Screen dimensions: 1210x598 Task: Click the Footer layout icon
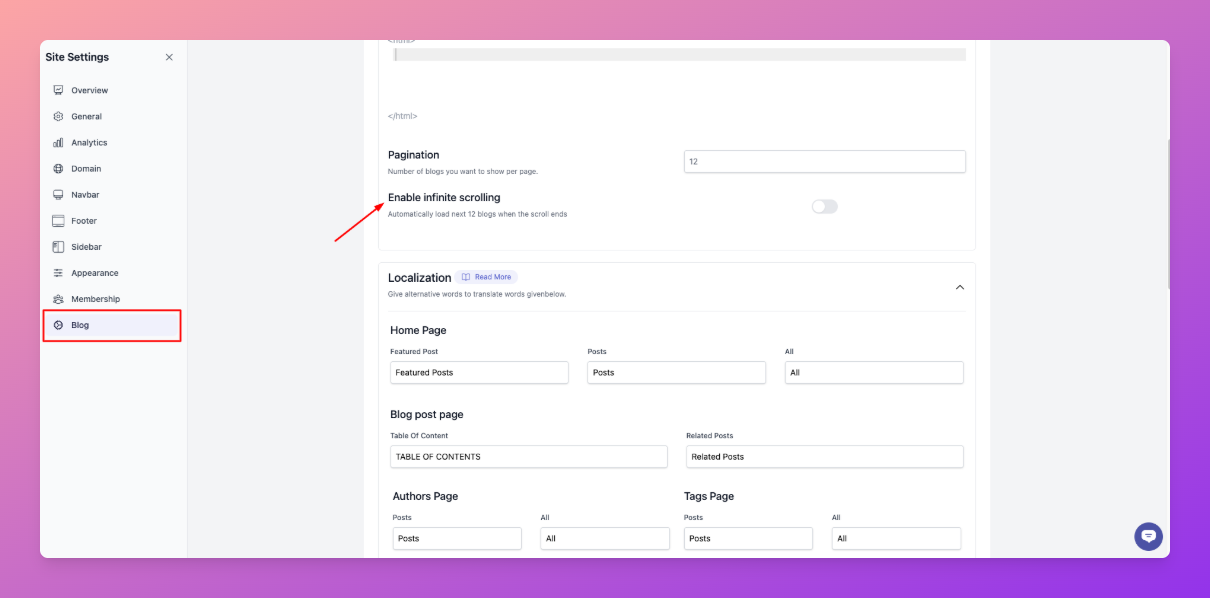[x=59, y=221]
